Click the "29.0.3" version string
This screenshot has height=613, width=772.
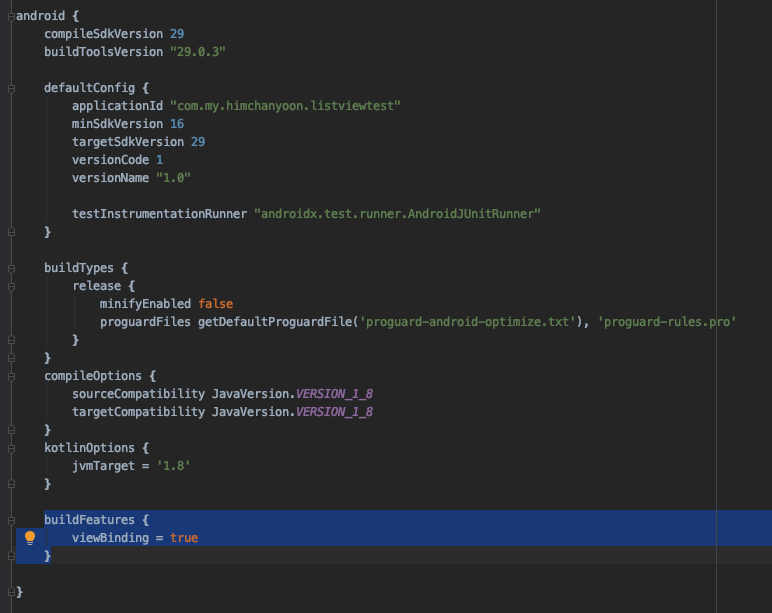click(x=198, y=52)
